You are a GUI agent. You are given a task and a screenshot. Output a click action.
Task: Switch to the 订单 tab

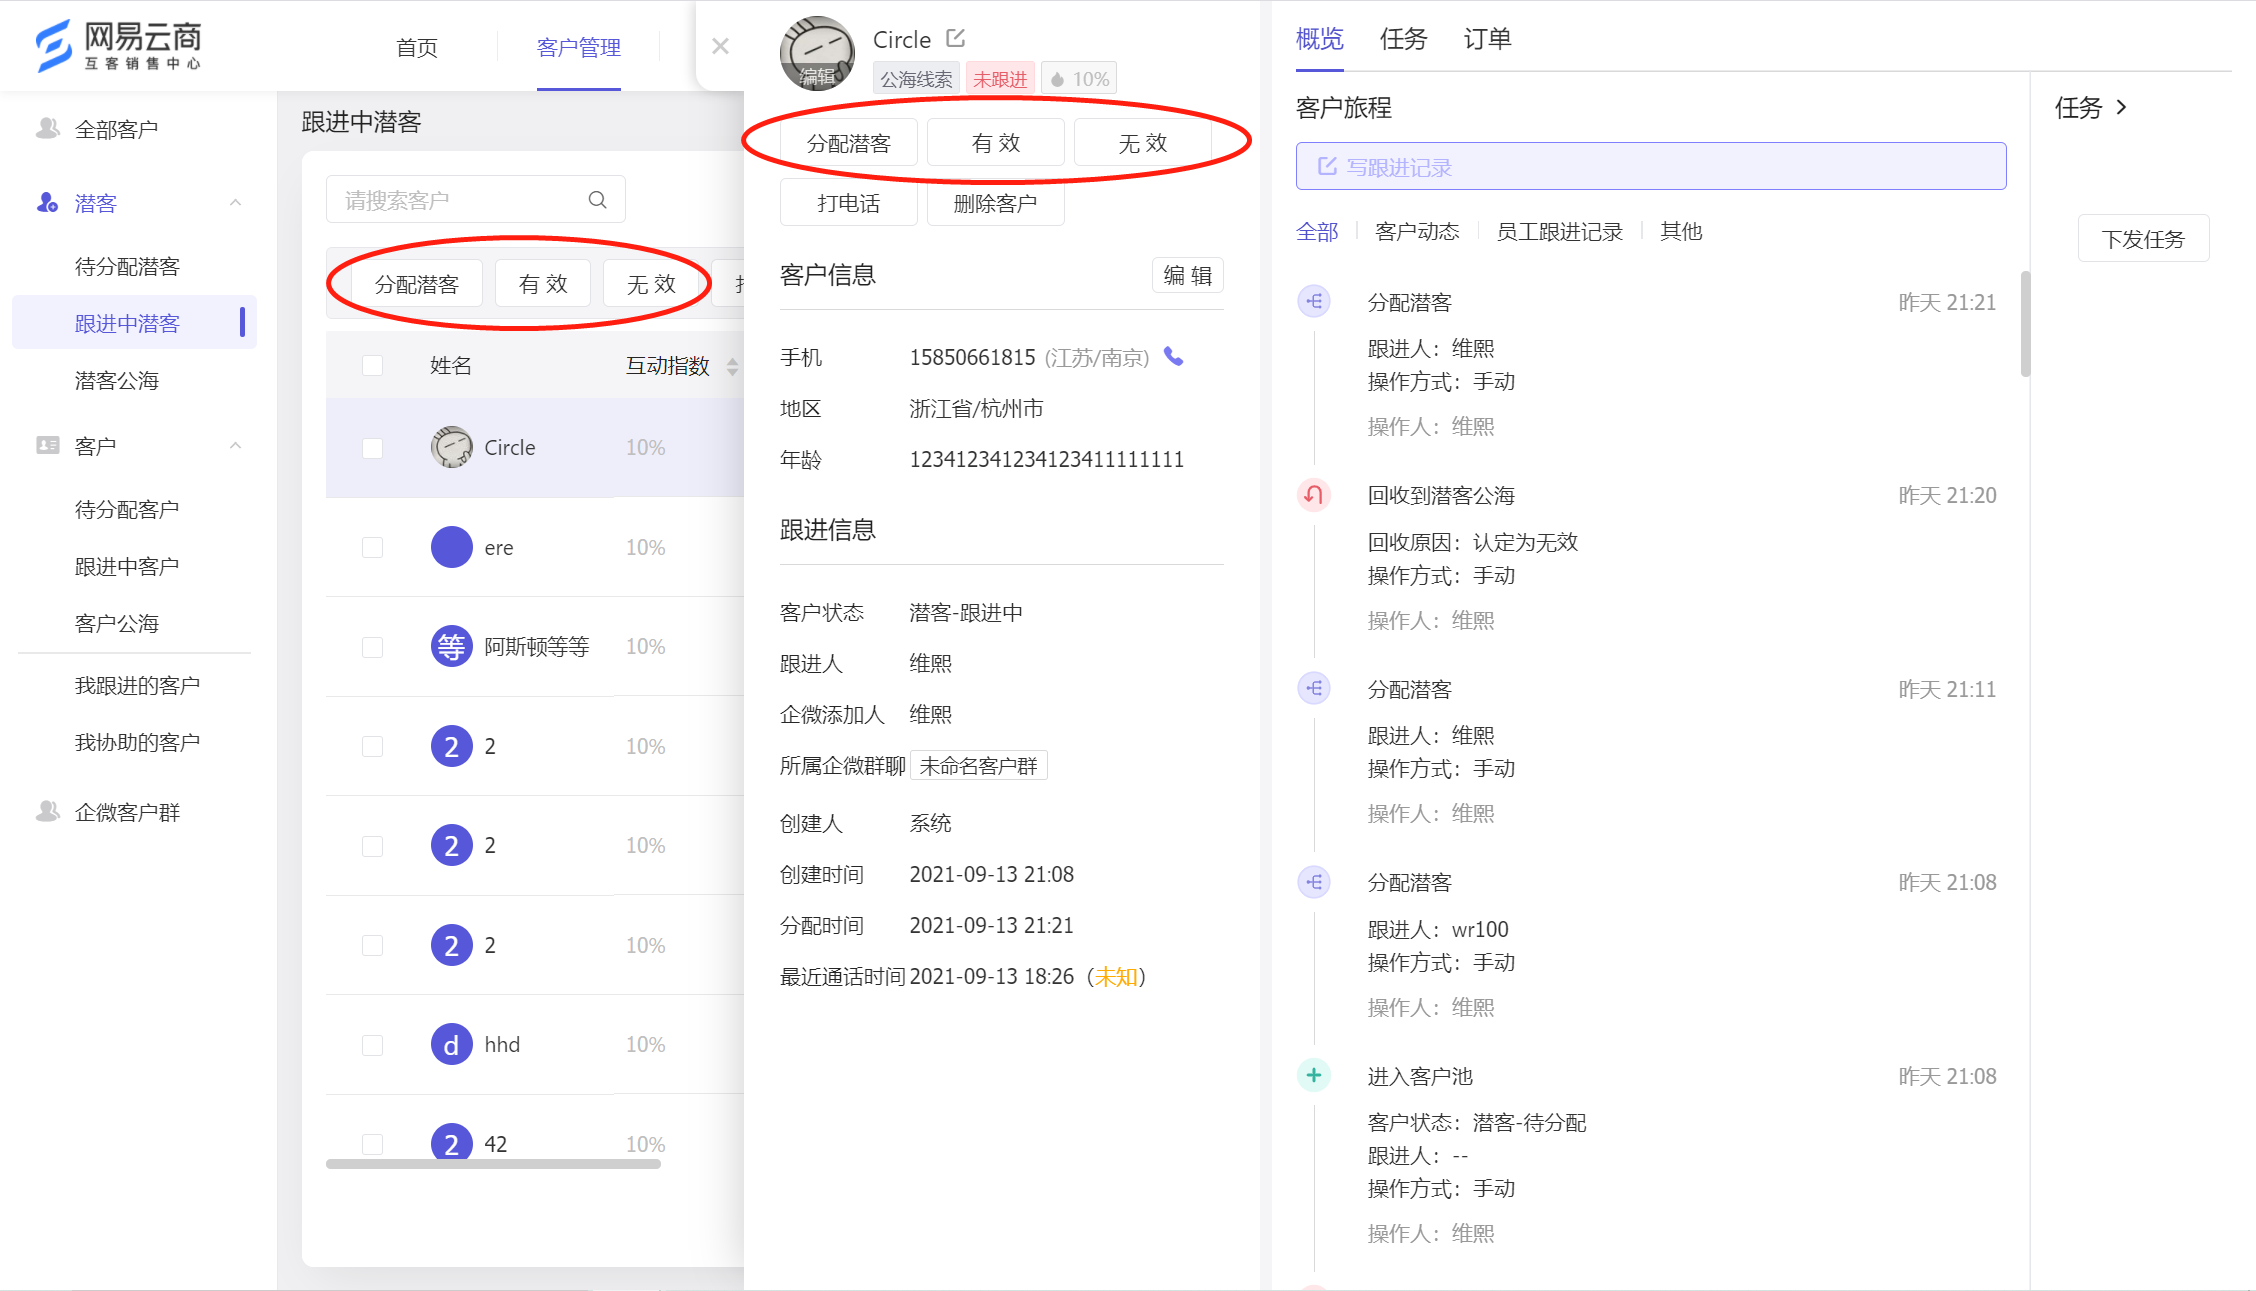1487,38
